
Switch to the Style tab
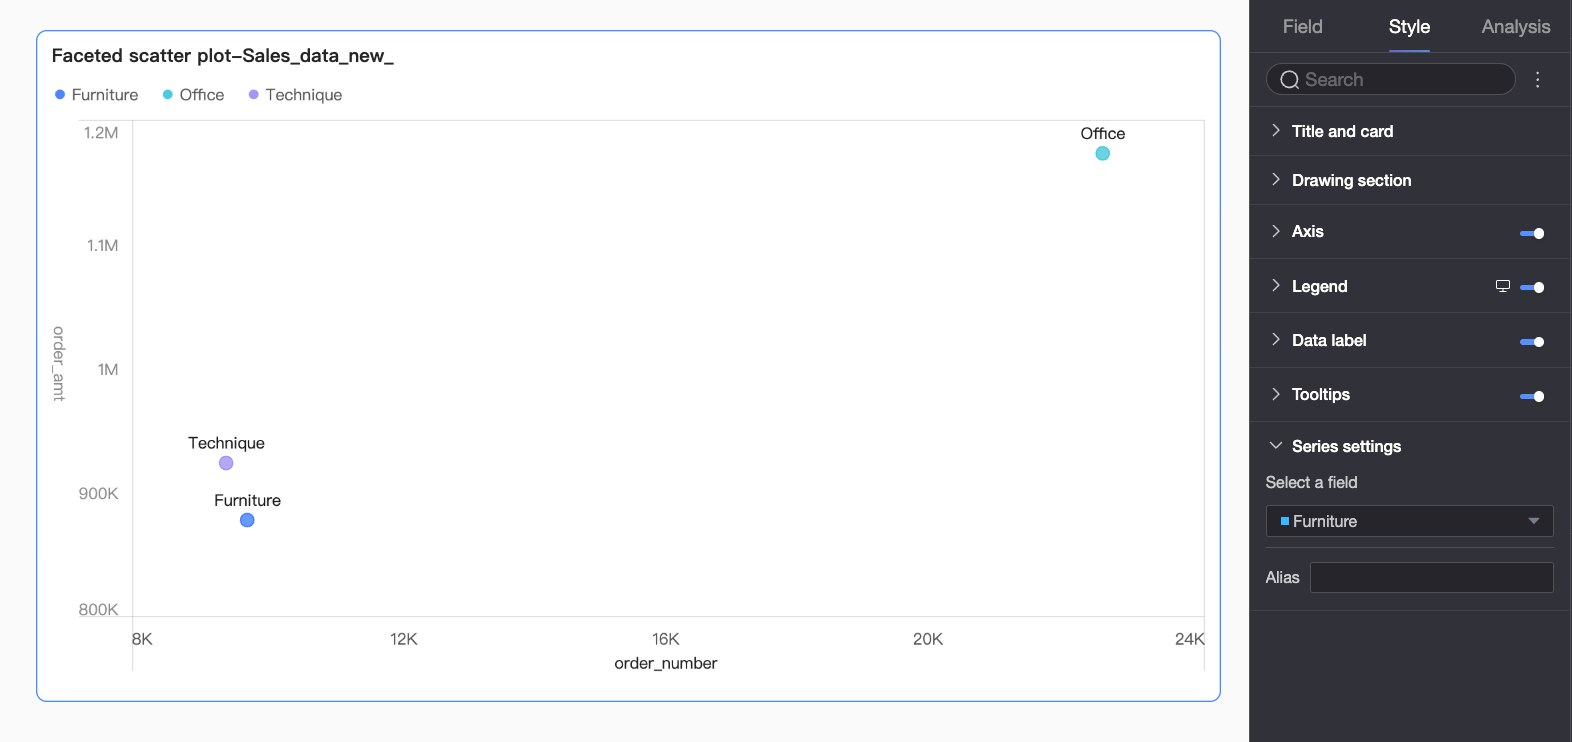(1409, 27)
